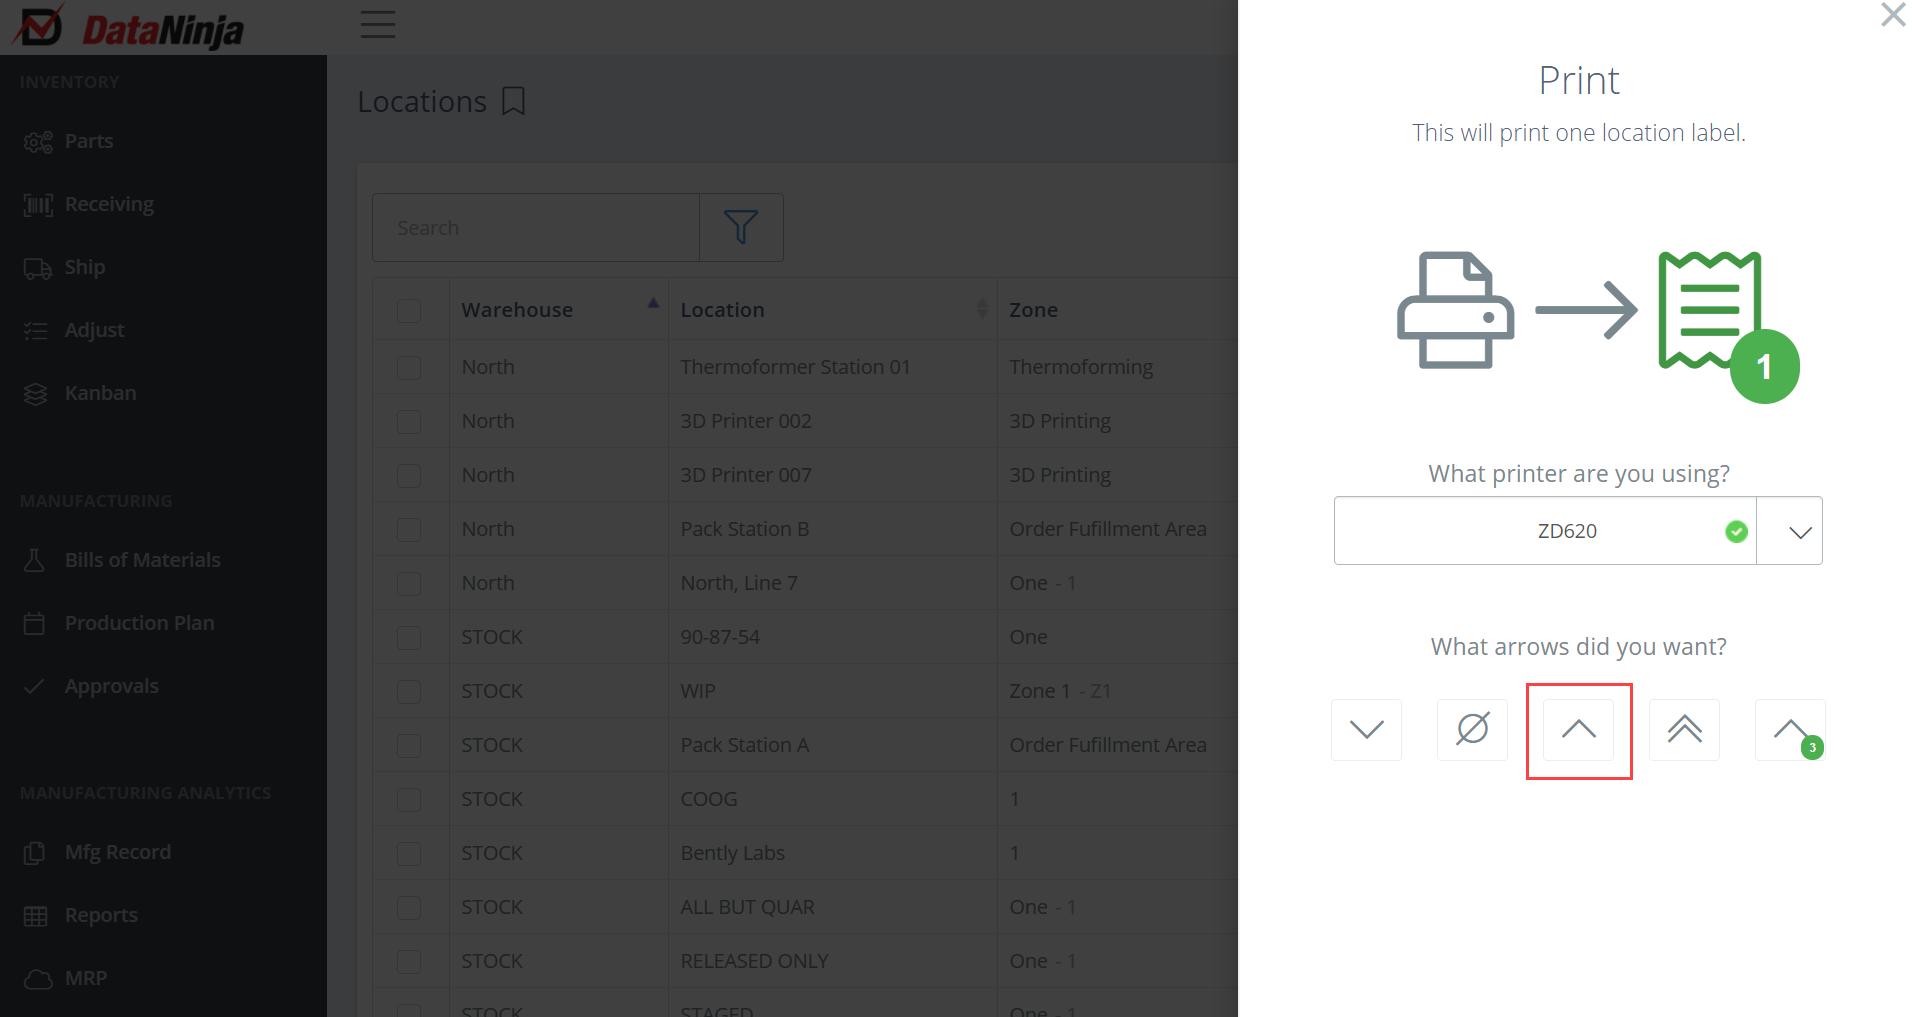Check the Pack Station B row
The height and width of the screenshot is (1017, 1914).
click(409, 529)
